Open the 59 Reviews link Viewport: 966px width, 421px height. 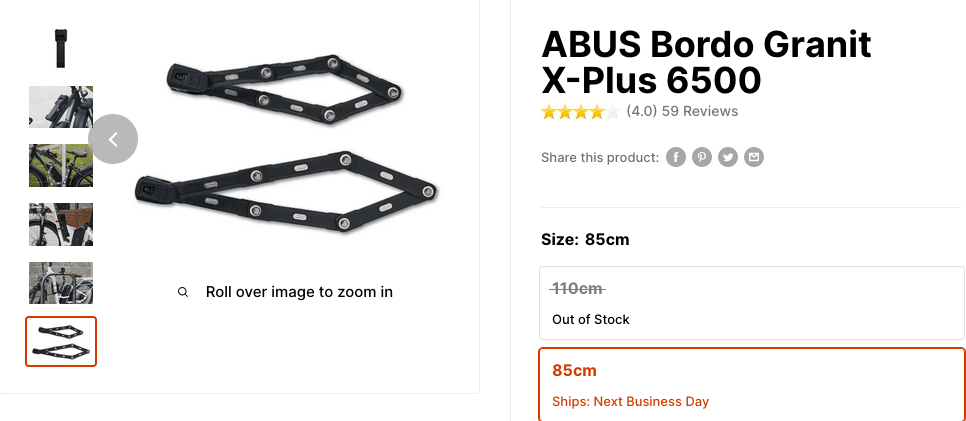pyautogui.click(x=700, y=111)
